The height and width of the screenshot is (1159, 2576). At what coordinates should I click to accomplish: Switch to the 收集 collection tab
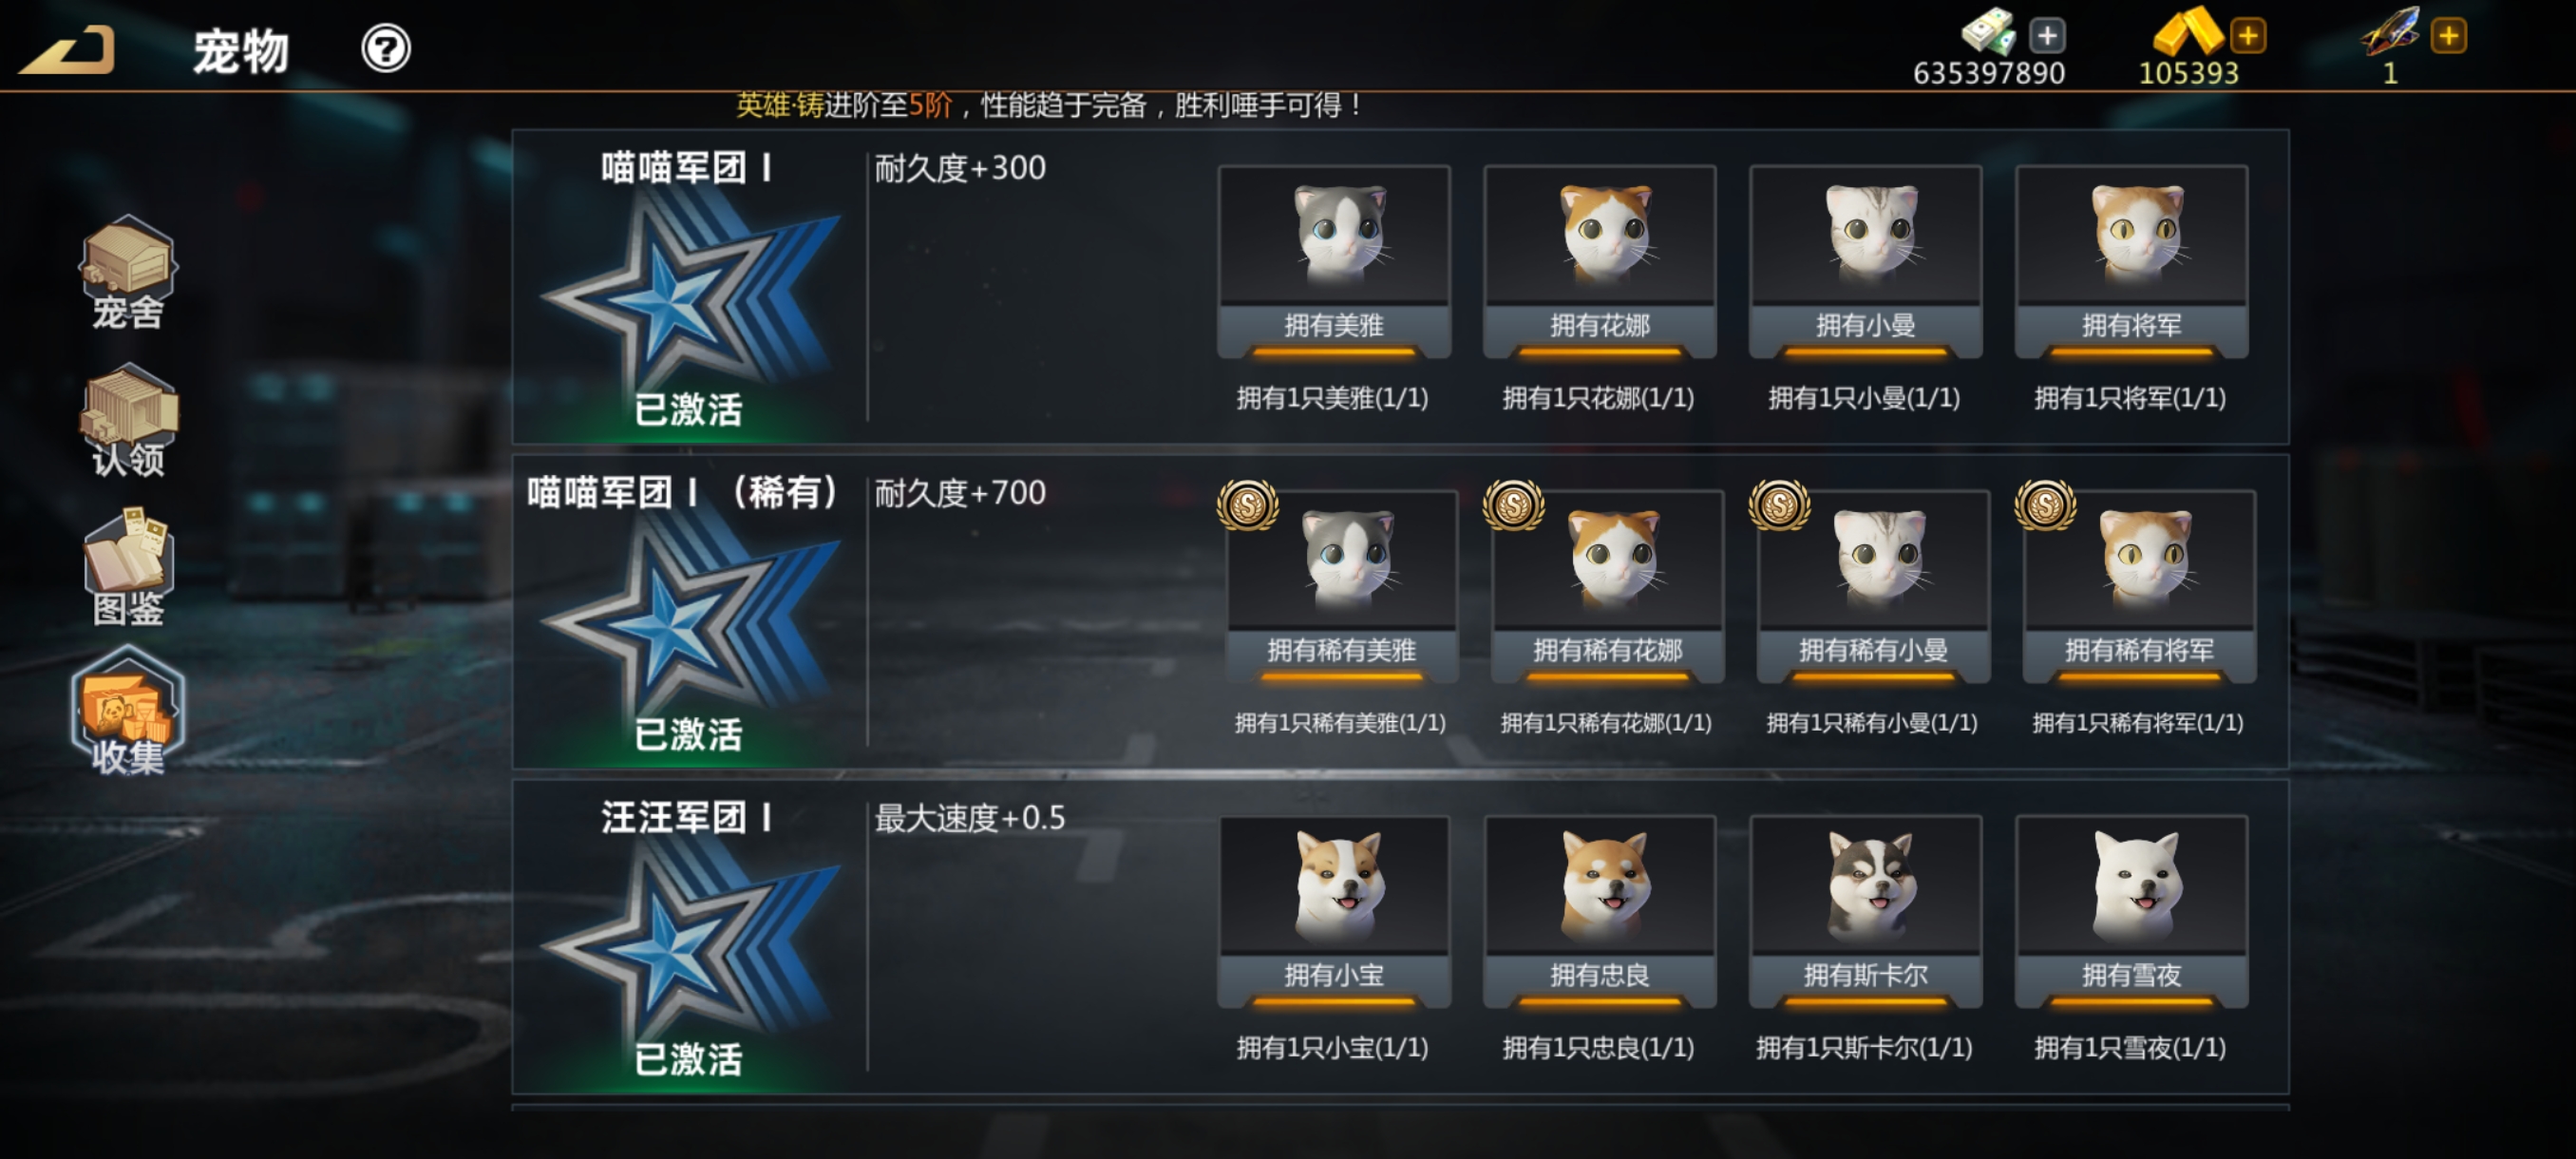click(128, 712)
